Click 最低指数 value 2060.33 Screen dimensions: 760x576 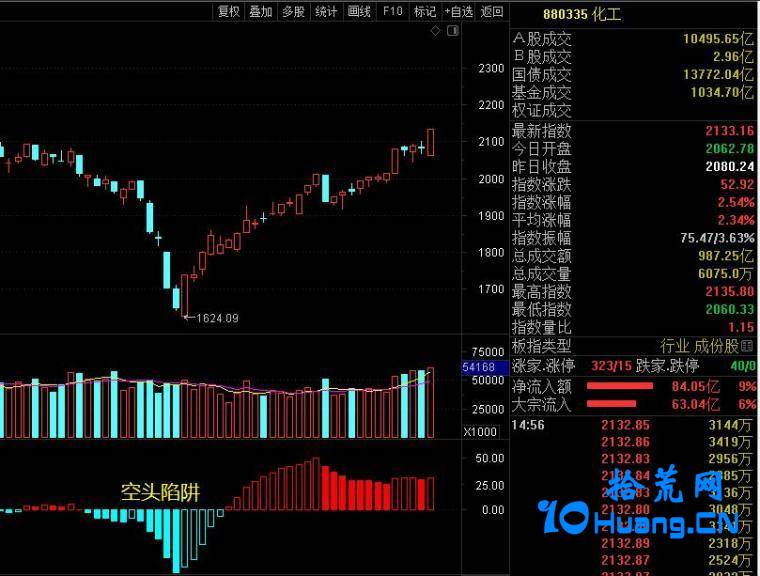point(729,309)
